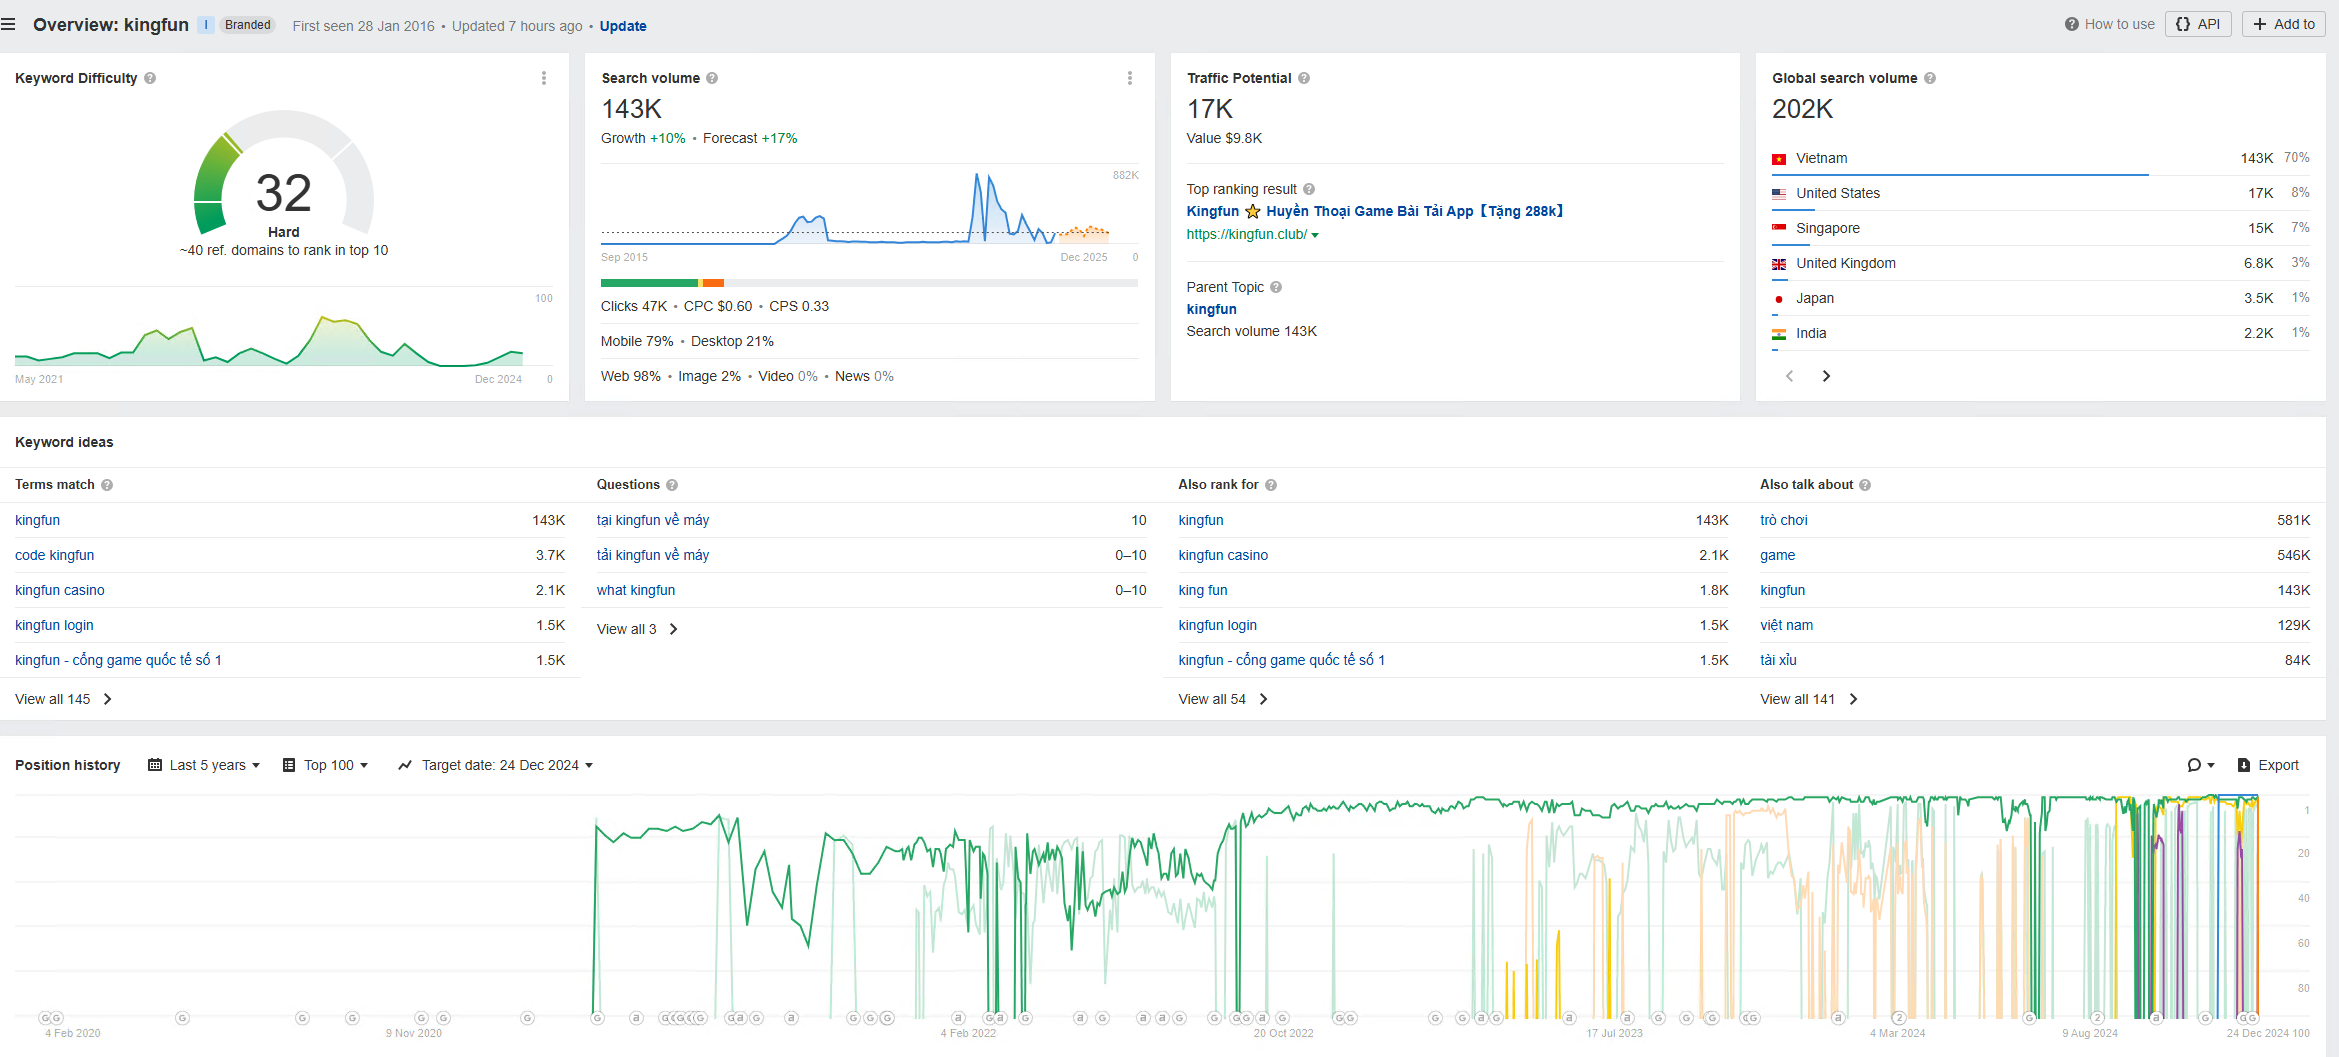The height and width of the screenshot is (1057, 2339).
Task: Click the Mobile 79% device share text
Action: pyautogui.click(x=637, y=341)
